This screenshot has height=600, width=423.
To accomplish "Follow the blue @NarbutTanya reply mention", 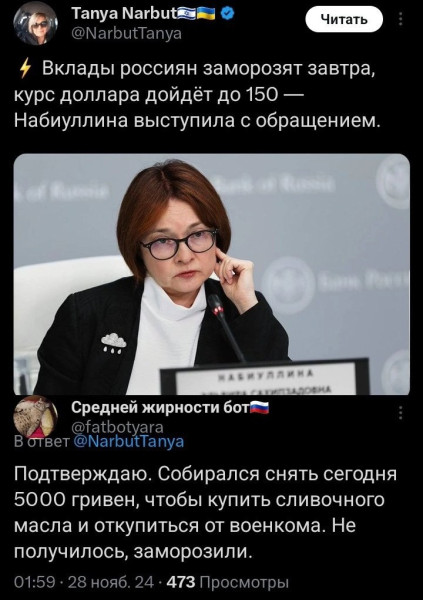I will [x=128, y=441].
